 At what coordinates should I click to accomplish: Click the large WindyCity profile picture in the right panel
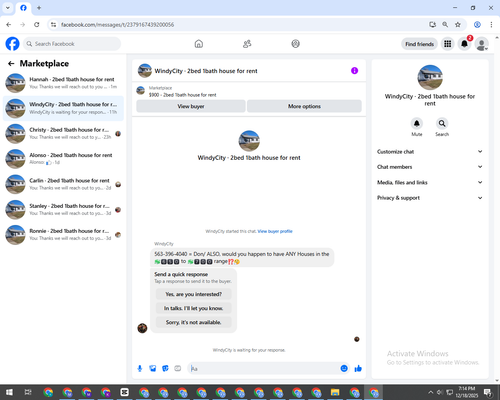coord(430,77)
